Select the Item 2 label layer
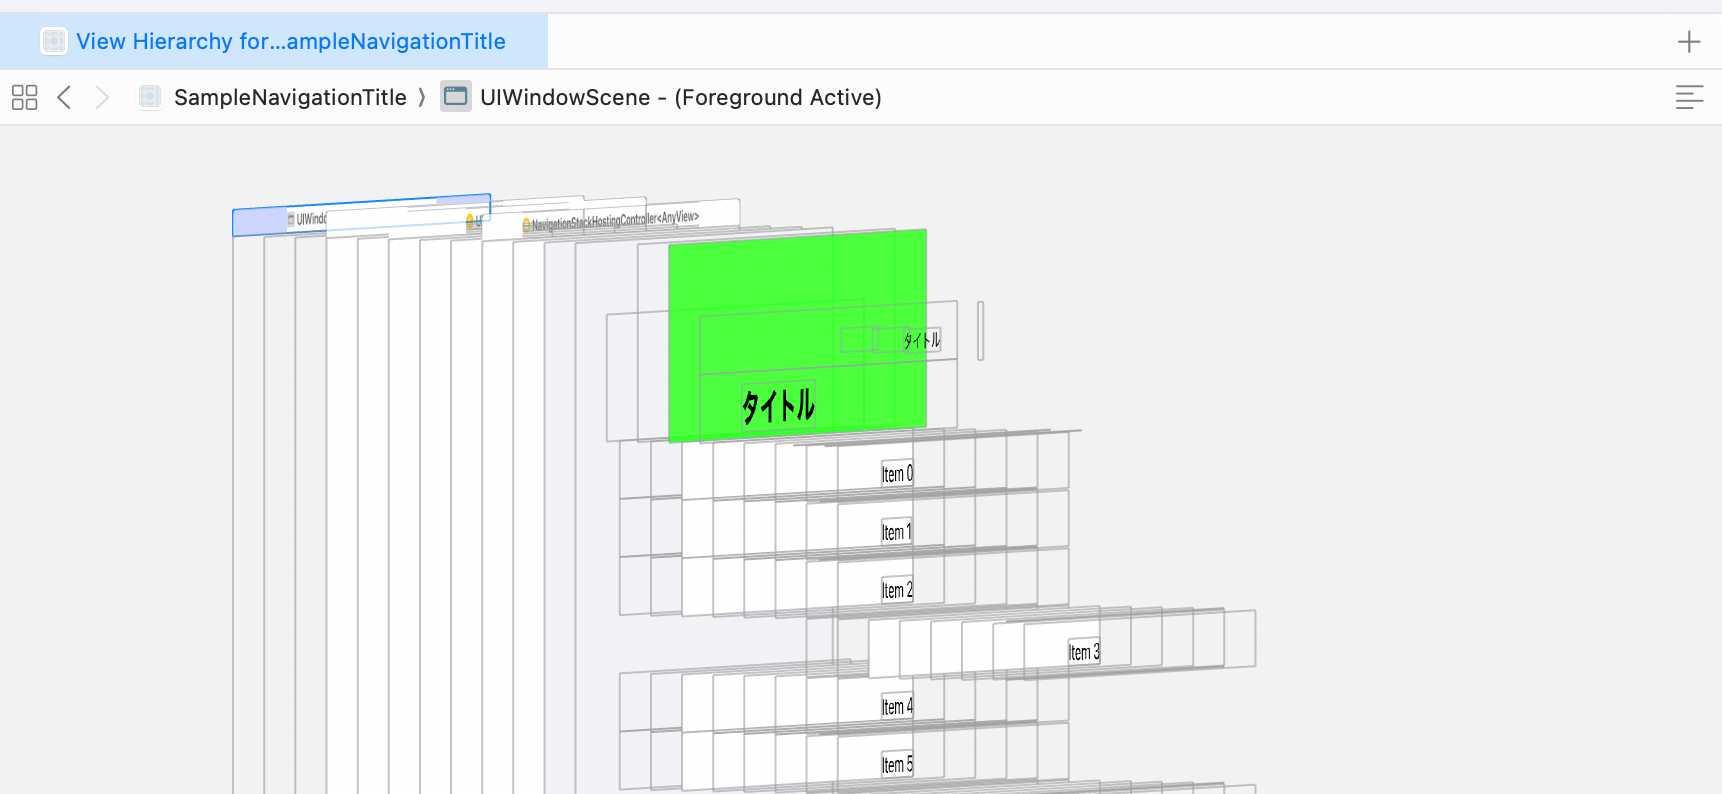 tap(897, 589)
